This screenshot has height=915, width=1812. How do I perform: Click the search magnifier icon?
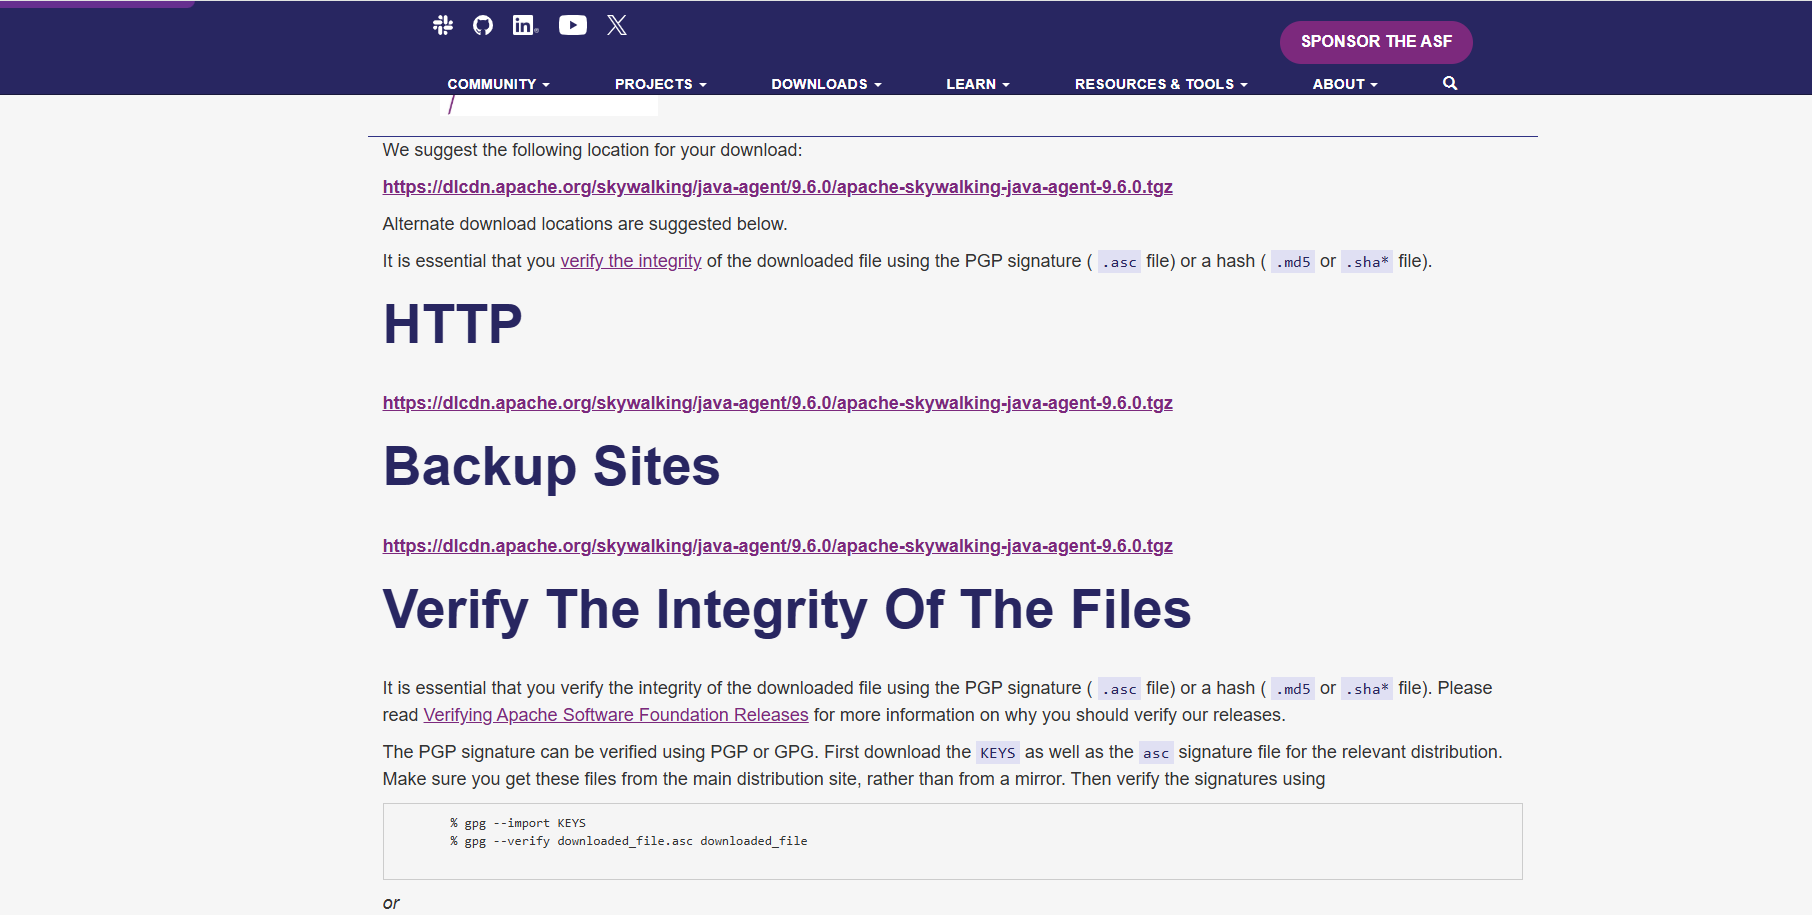1450,83
